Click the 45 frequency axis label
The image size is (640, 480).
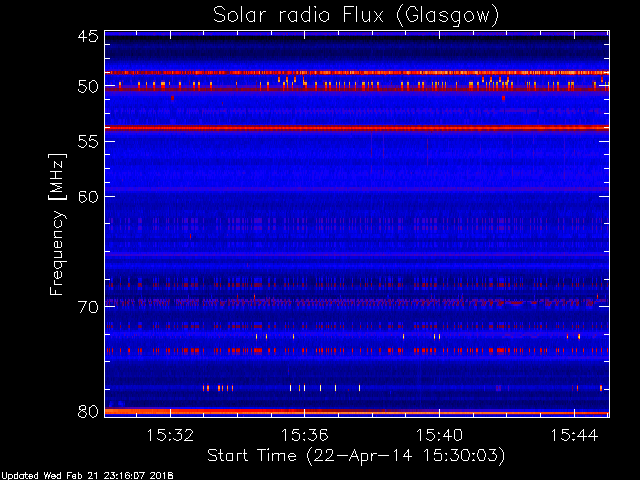(x=88, y=37)
